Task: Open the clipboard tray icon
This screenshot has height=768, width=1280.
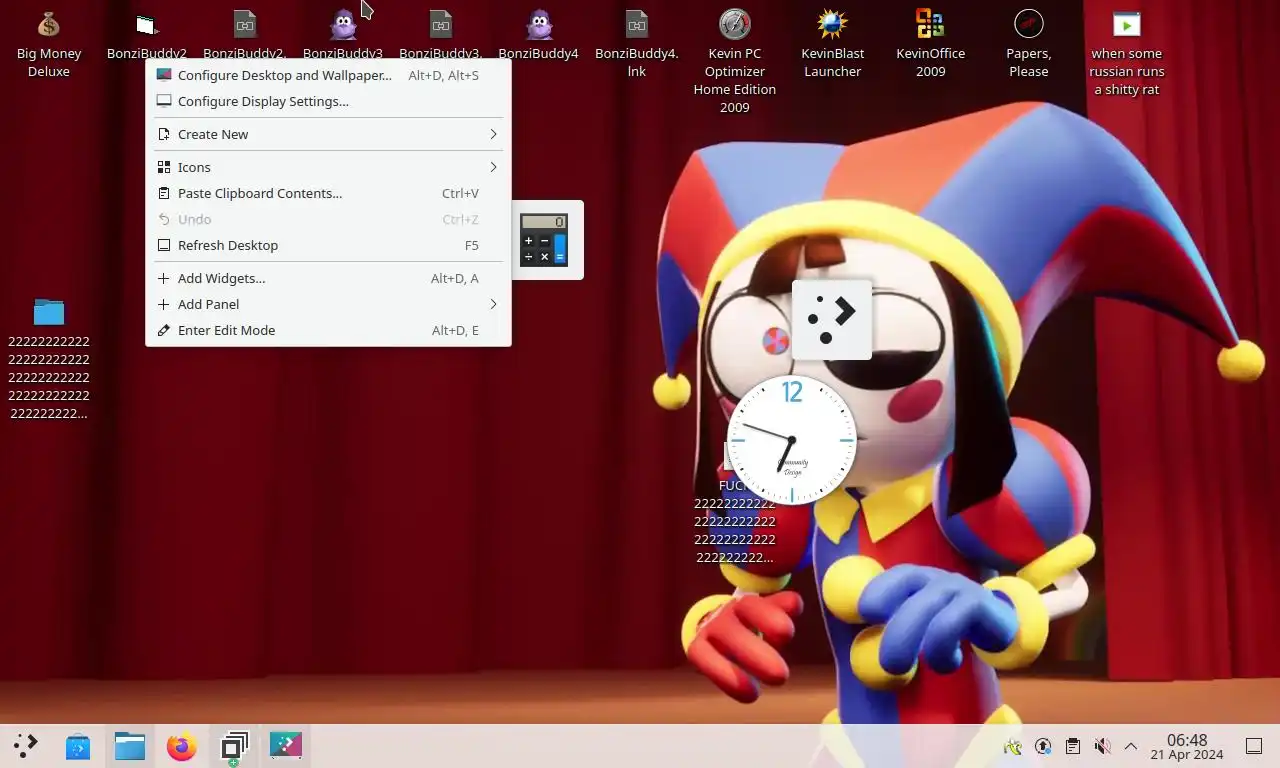Action: (1072, 746)
